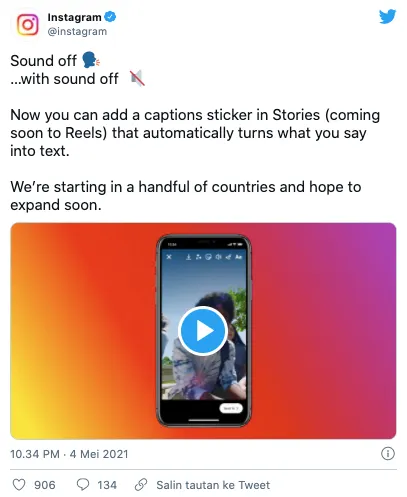Click the Aa text tool in phone screen
This screenshot has width=407, height=497.
pos(238,257)
